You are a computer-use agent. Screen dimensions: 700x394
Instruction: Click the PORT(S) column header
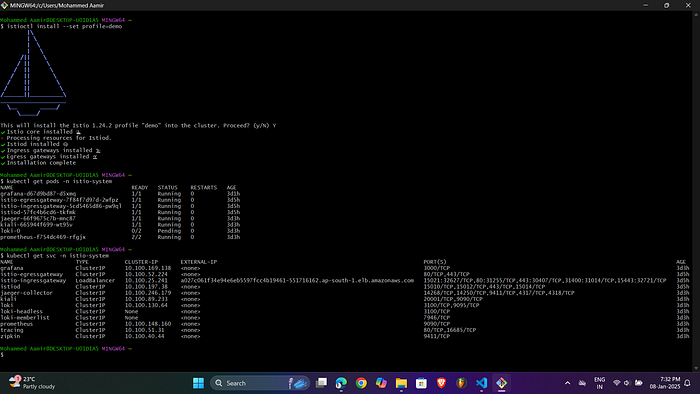click(435, 262)
